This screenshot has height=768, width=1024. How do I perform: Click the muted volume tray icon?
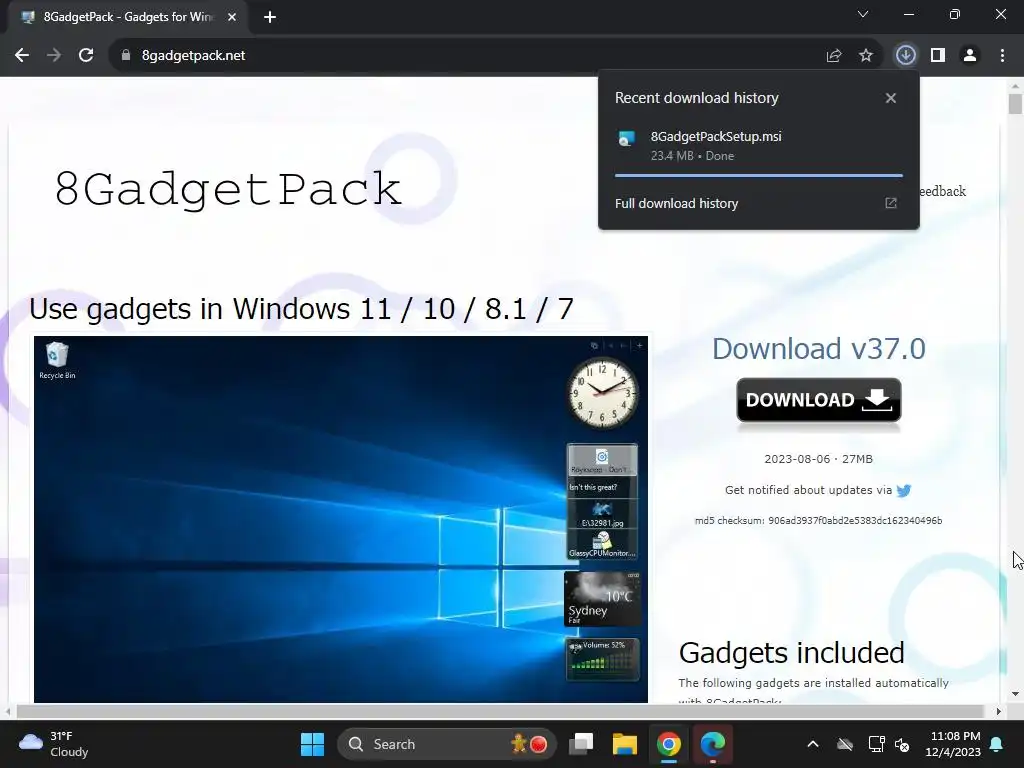[x=902, y=744]
